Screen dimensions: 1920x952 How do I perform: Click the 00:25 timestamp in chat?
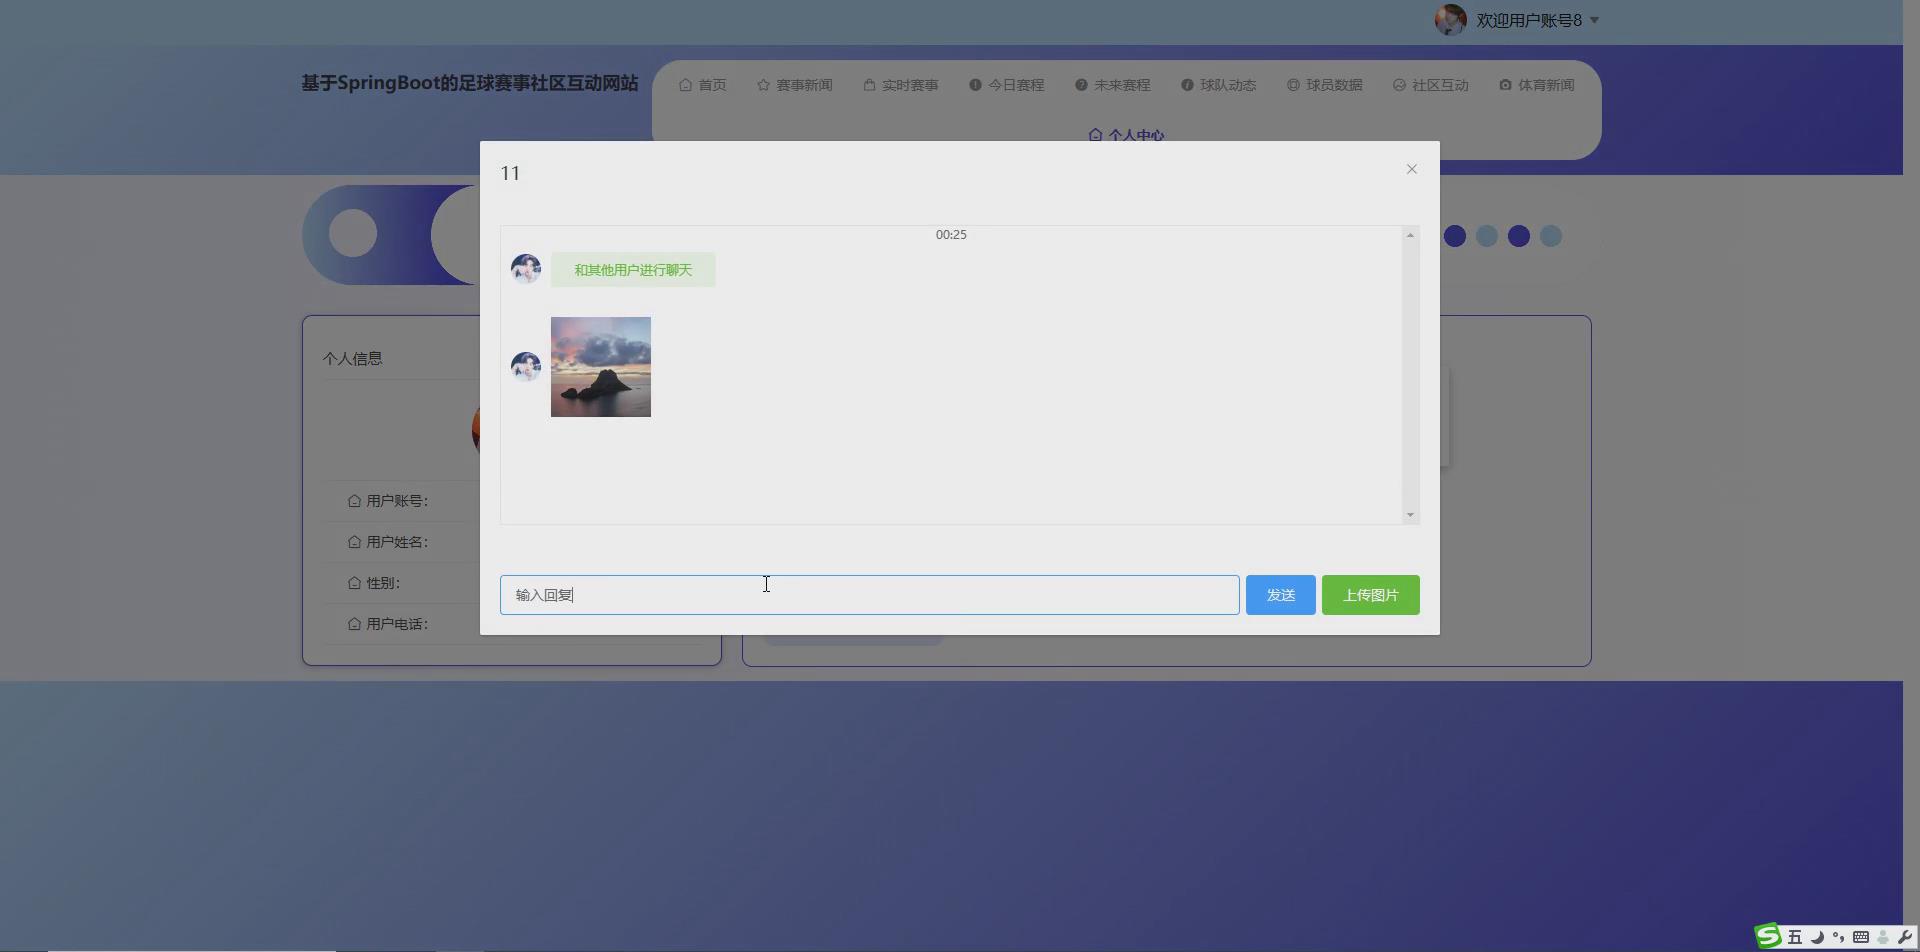(951, 235)
